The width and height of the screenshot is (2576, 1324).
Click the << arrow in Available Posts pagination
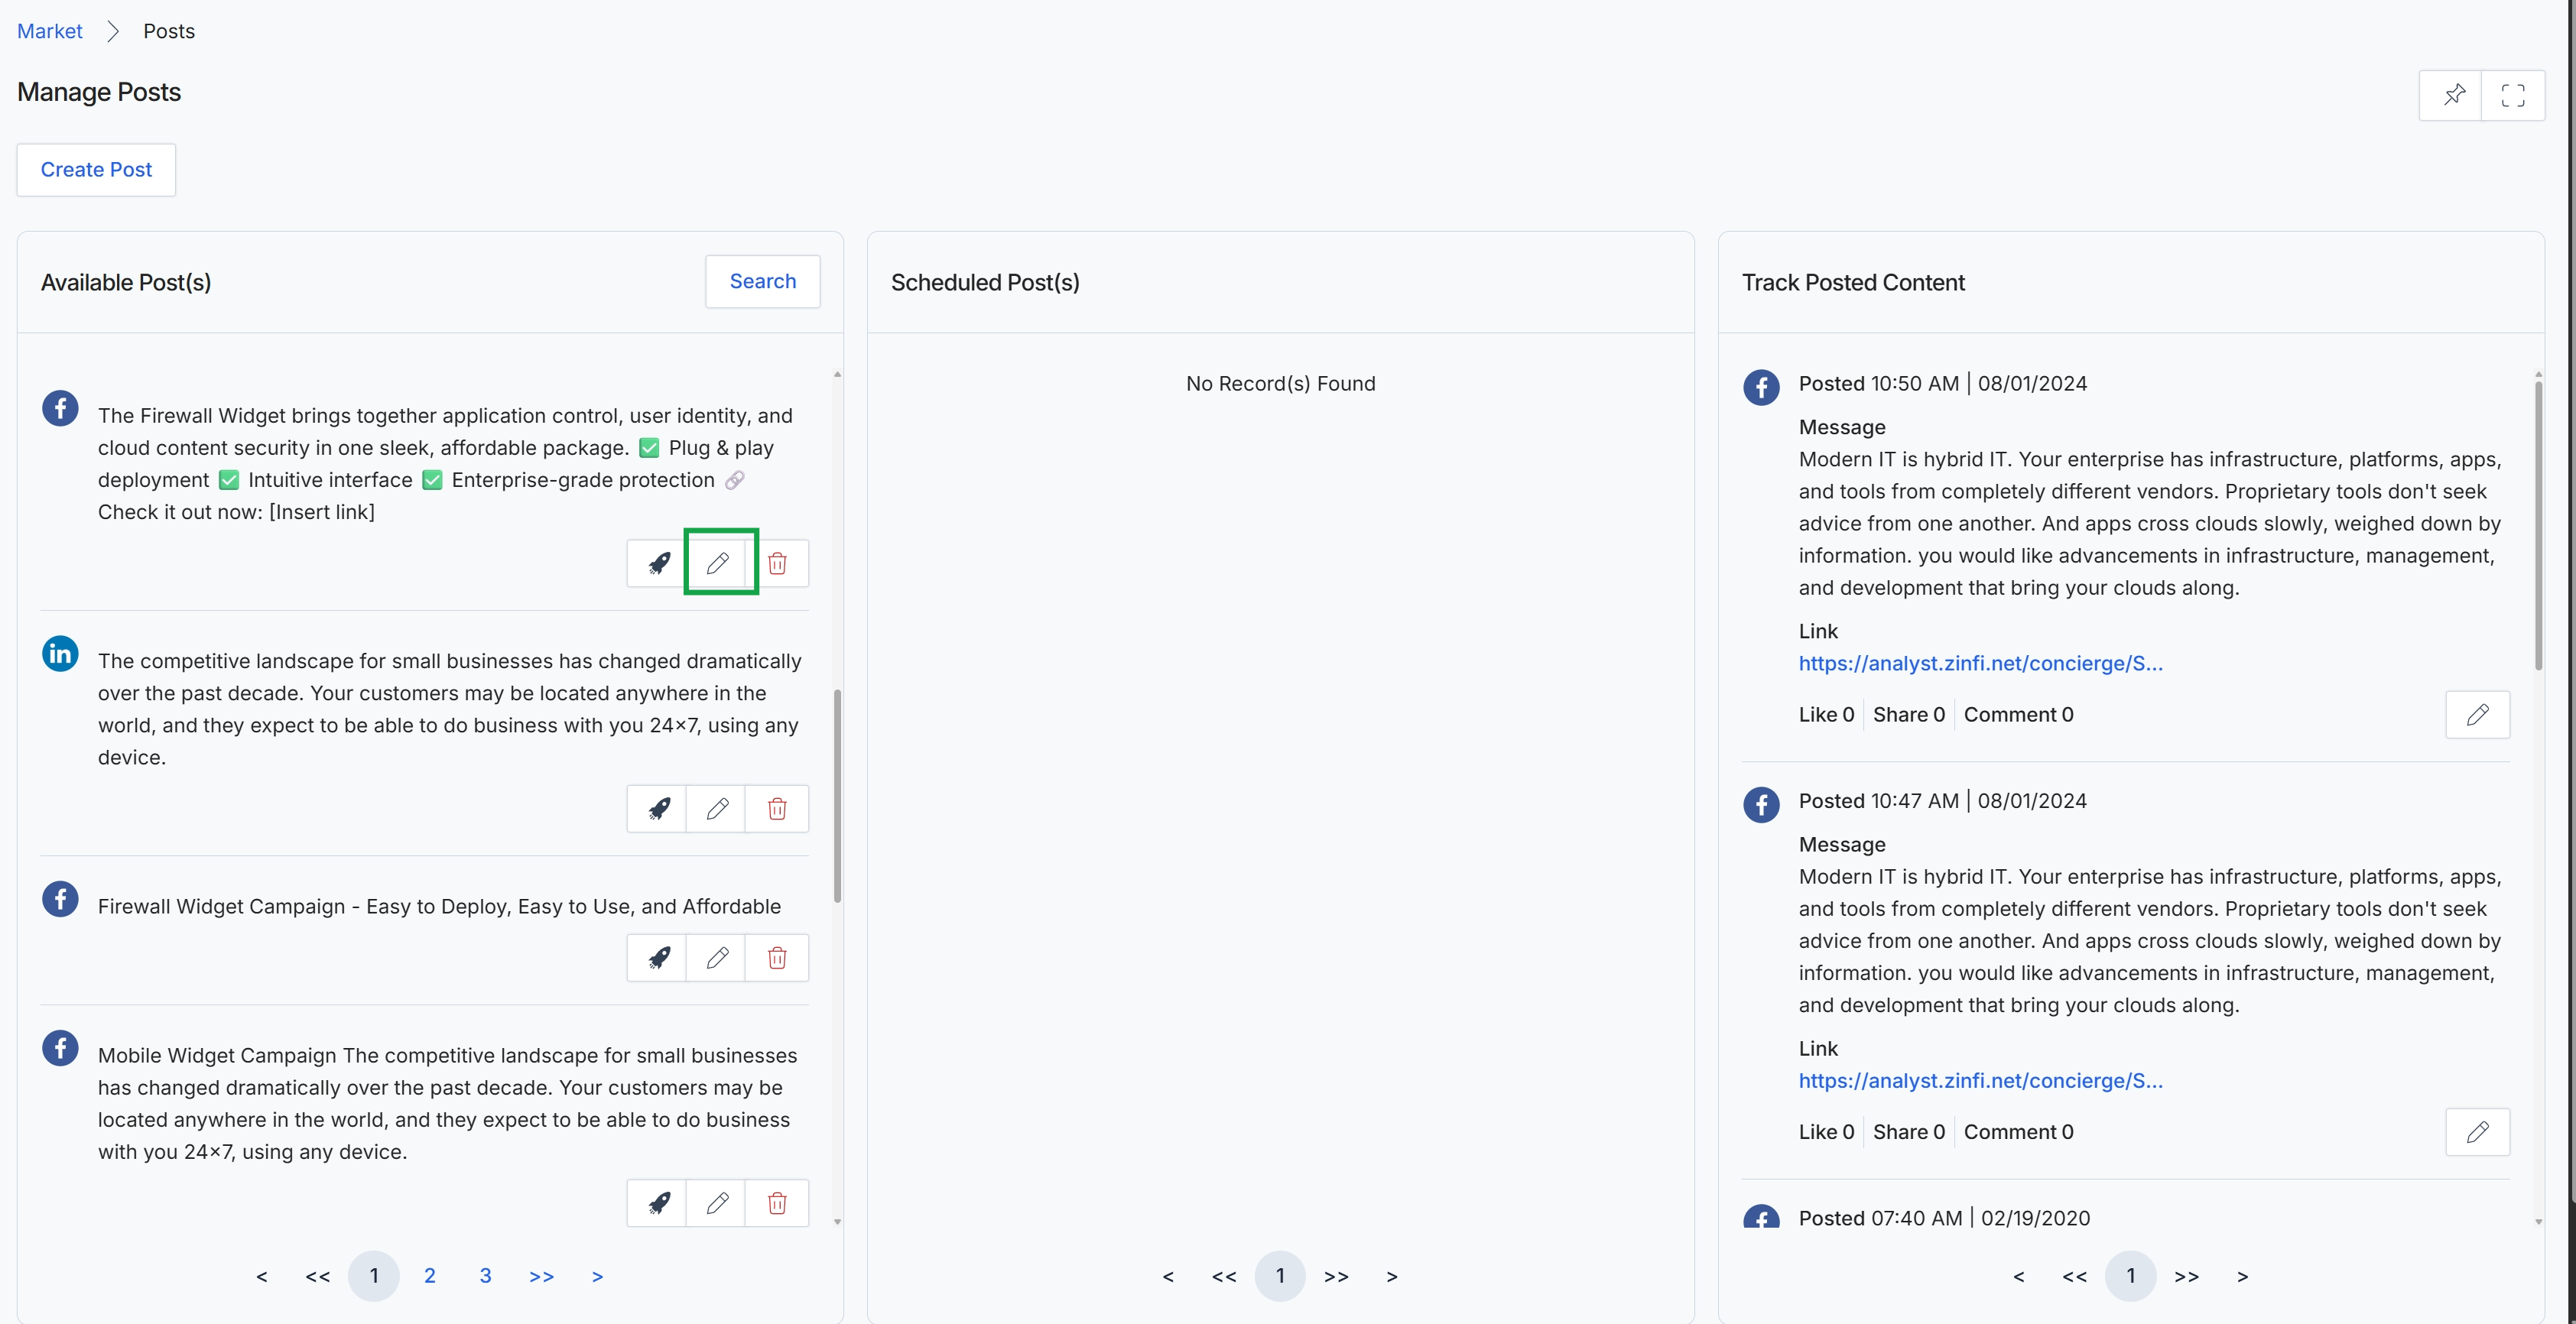pyautogui.click(x=318, y=1276)
